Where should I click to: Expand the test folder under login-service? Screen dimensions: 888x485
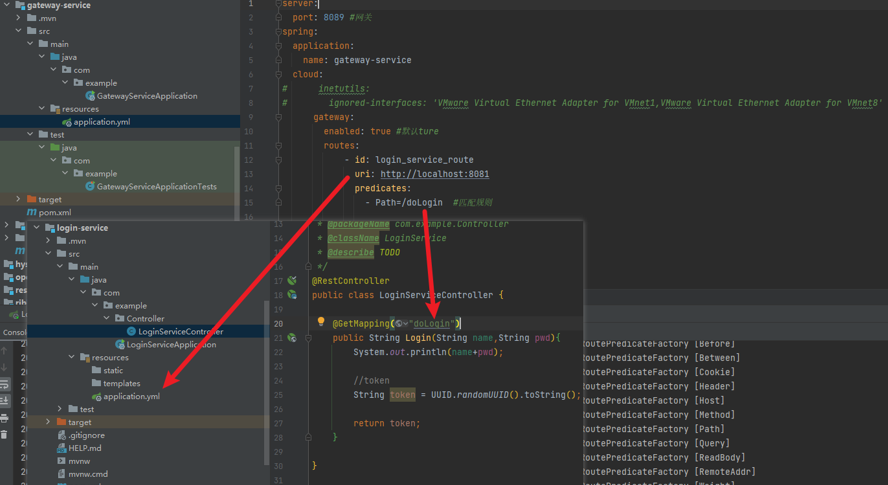pos(60,409)
